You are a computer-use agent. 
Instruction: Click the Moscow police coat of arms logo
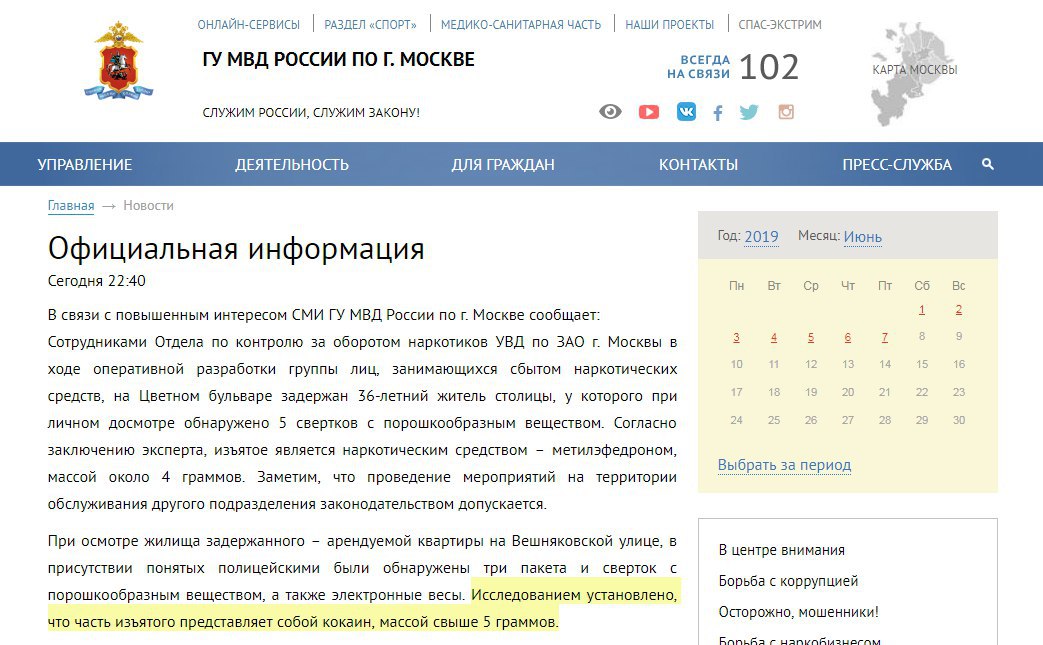click(x=118, y=61)
